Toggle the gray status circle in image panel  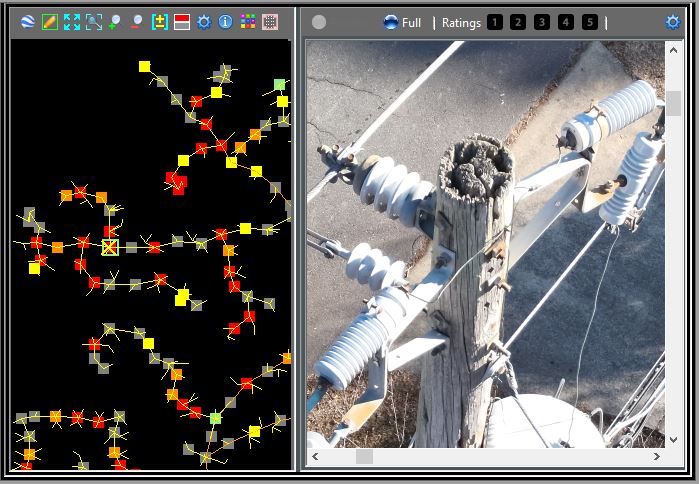click(319, 22)
